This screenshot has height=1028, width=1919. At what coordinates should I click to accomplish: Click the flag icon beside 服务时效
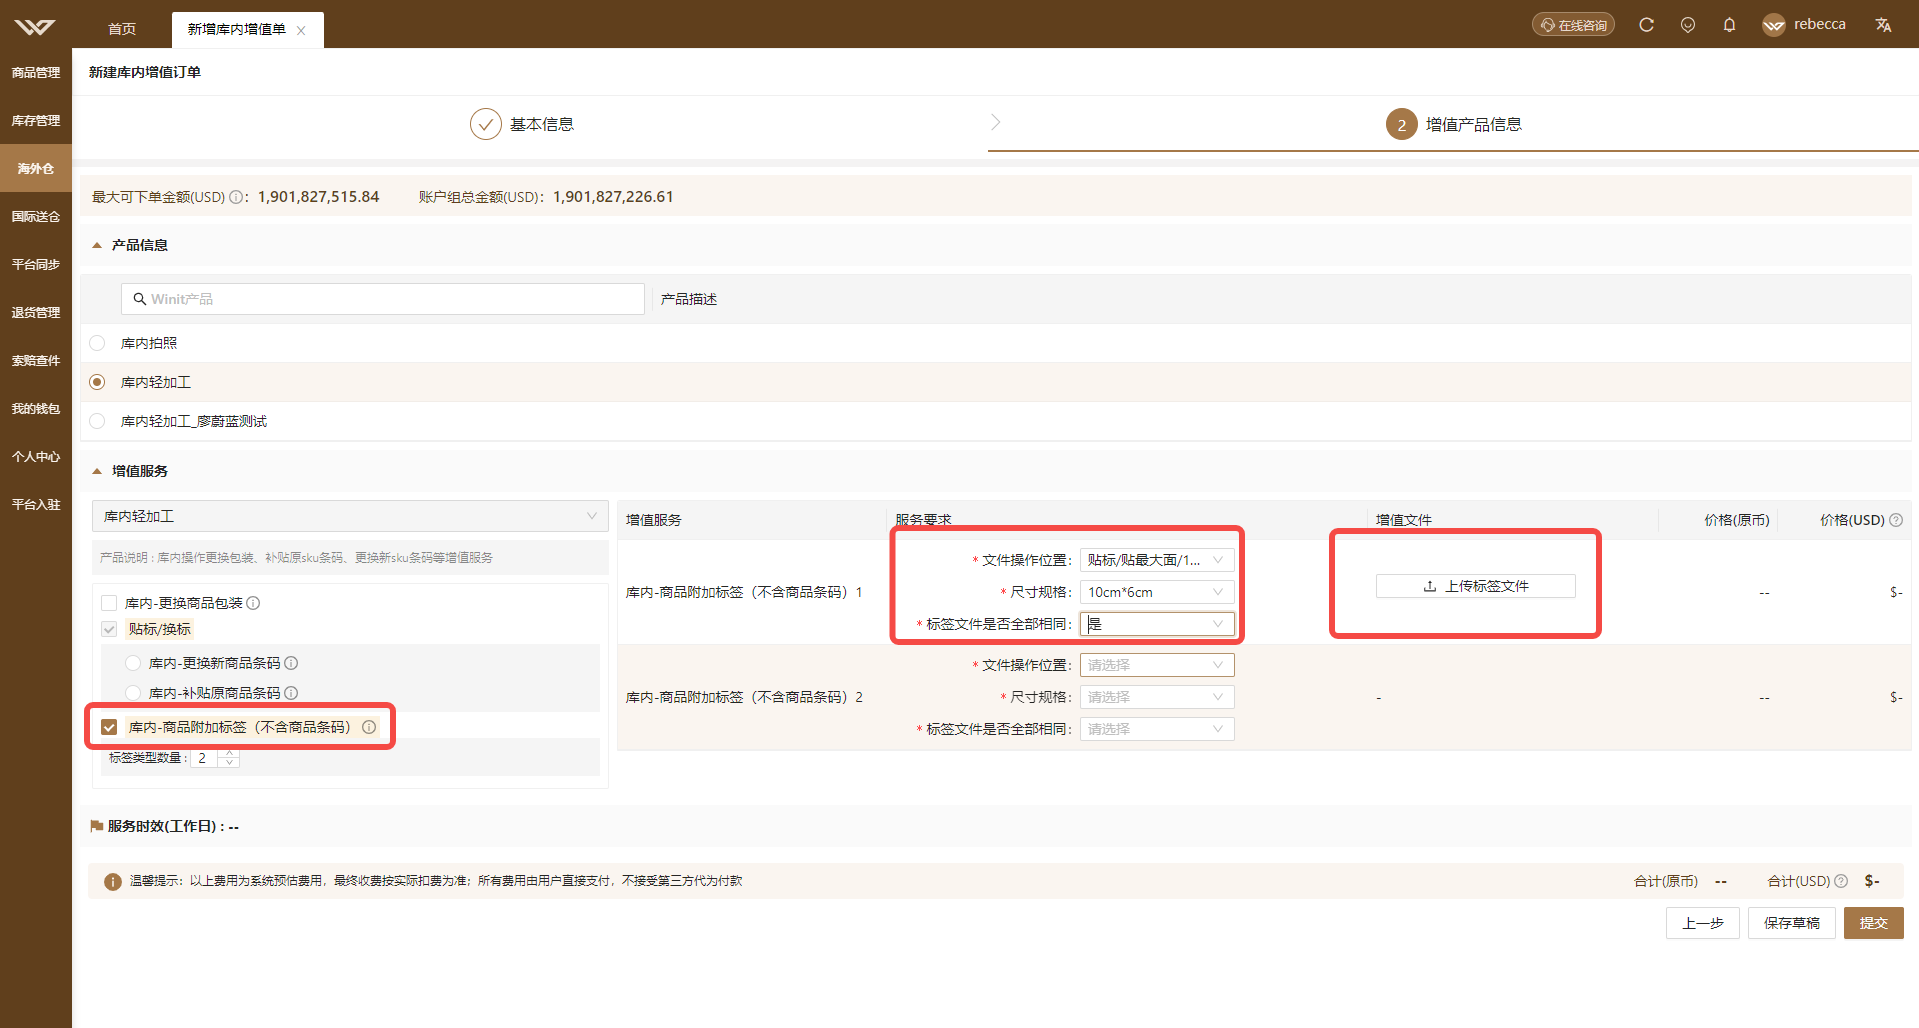click(97, 826)
